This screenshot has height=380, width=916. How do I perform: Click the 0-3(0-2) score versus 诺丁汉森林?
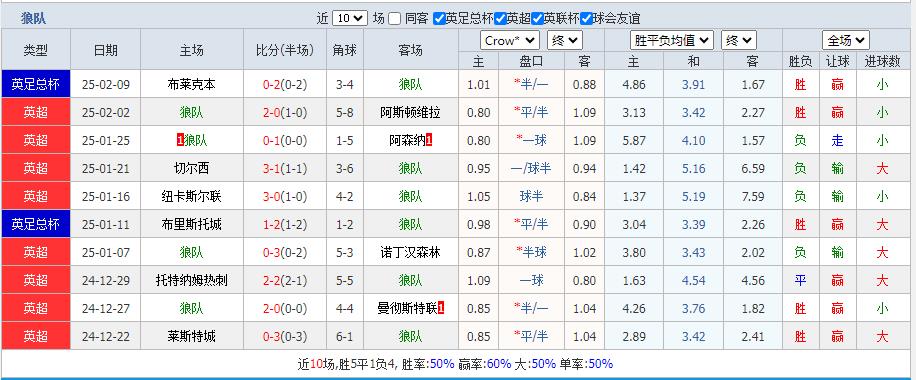pyautogui.click(x=285, y=253)
